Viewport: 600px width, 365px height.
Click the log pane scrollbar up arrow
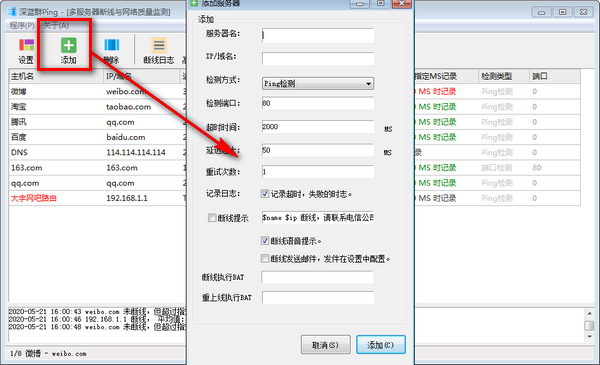(x=589, y=314)
